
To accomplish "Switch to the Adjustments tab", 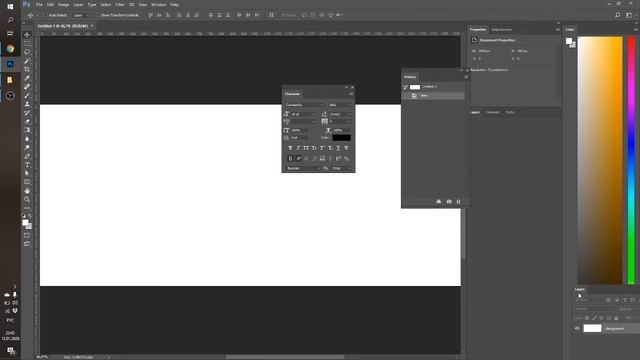I will point(502,30).
